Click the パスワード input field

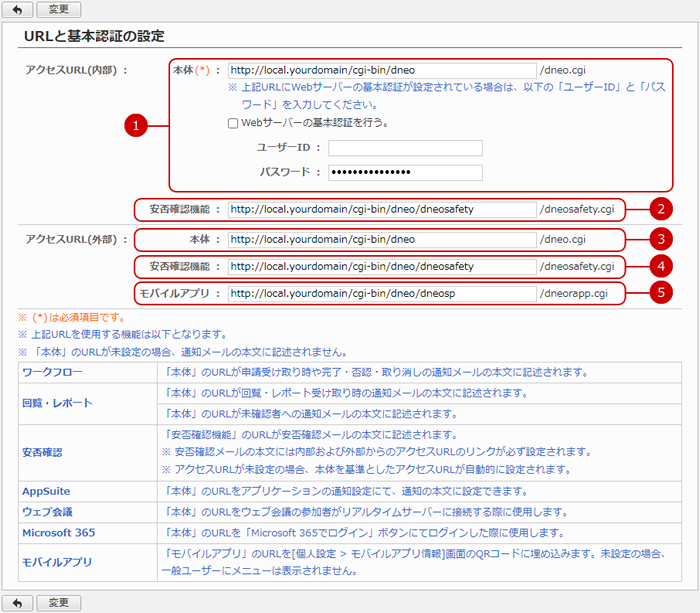405,172
